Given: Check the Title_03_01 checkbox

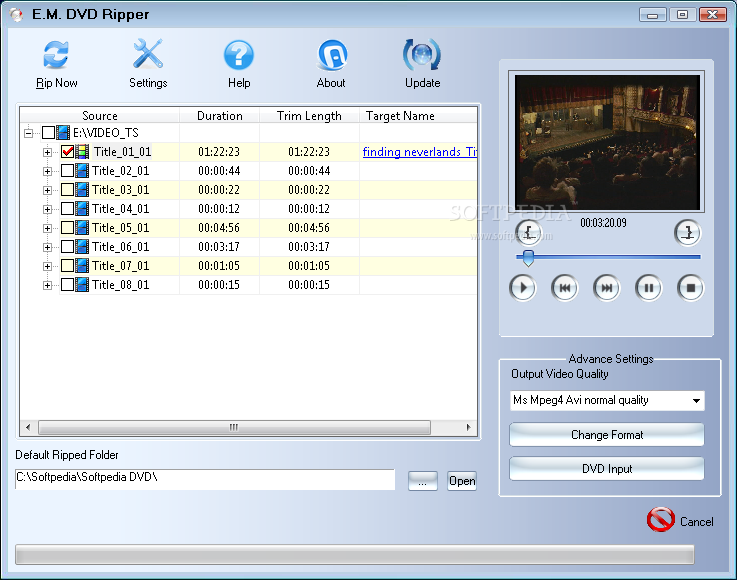Looking at the screenshot, I should pos(68,190).
